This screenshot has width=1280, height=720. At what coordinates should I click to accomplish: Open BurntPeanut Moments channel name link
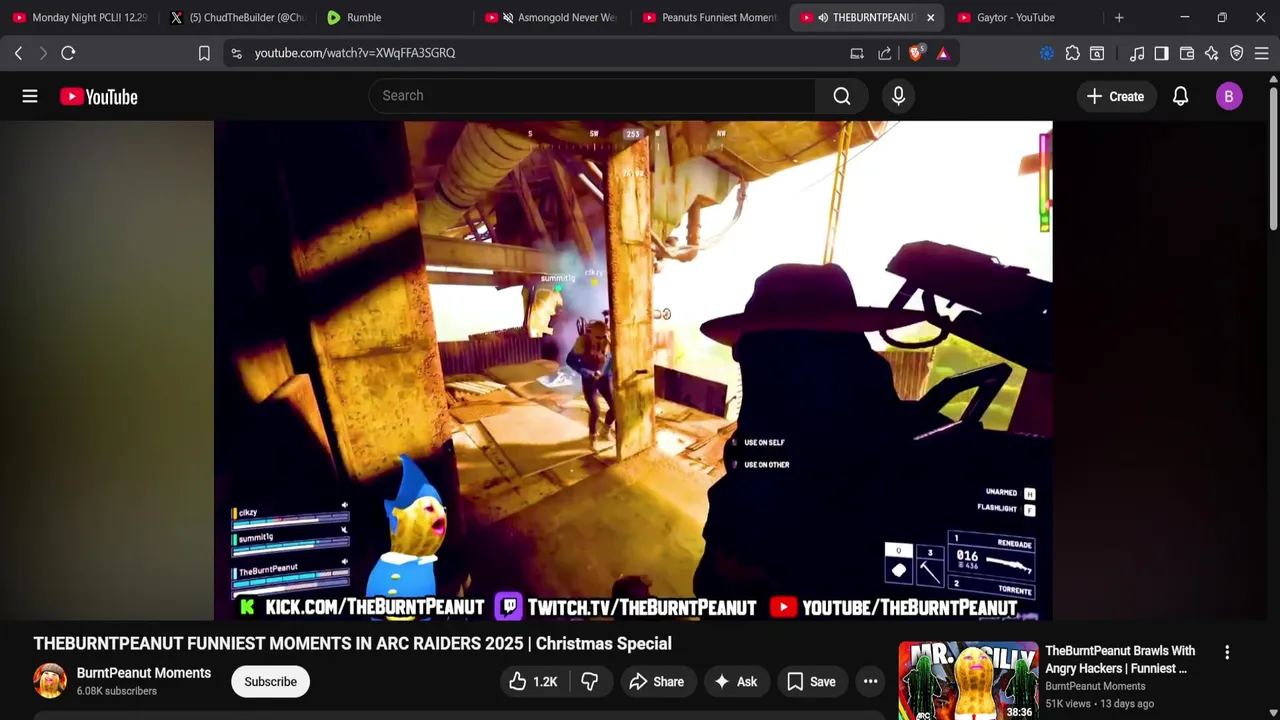click(144, 673)
